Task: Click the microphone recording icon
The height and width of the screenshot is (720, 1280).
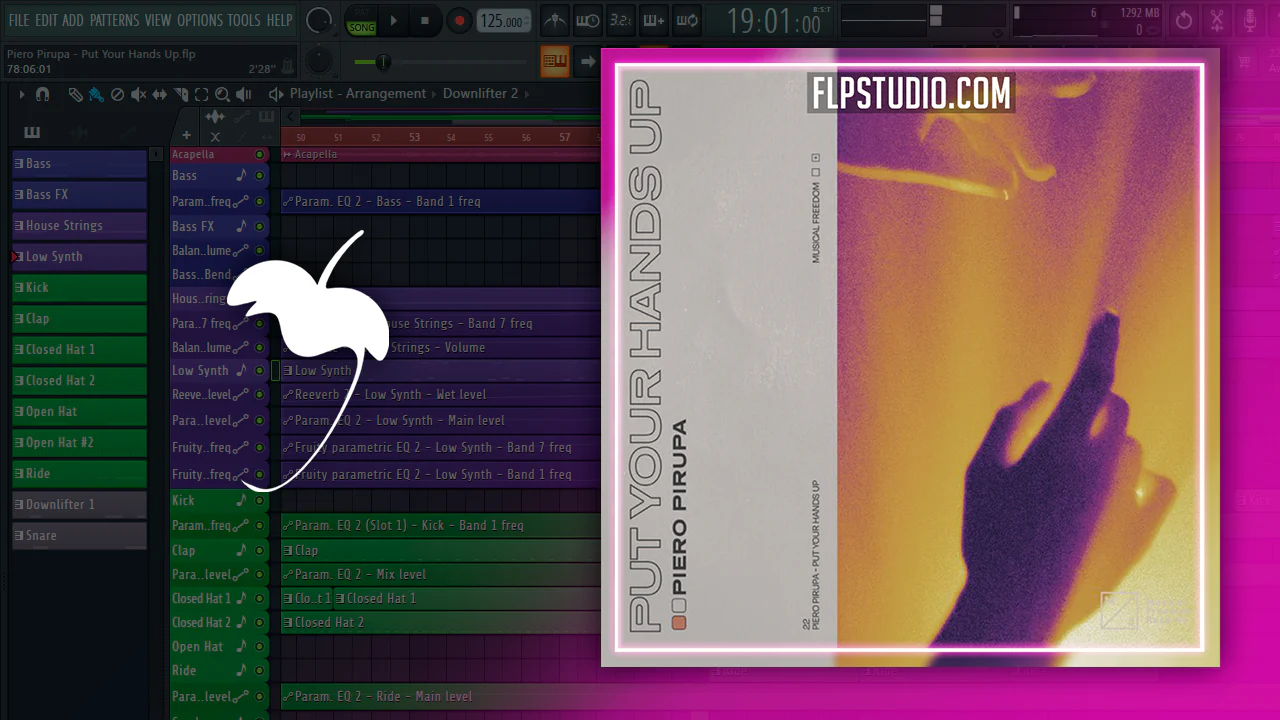Action: pyautogui.click(x=1250, y=20)
